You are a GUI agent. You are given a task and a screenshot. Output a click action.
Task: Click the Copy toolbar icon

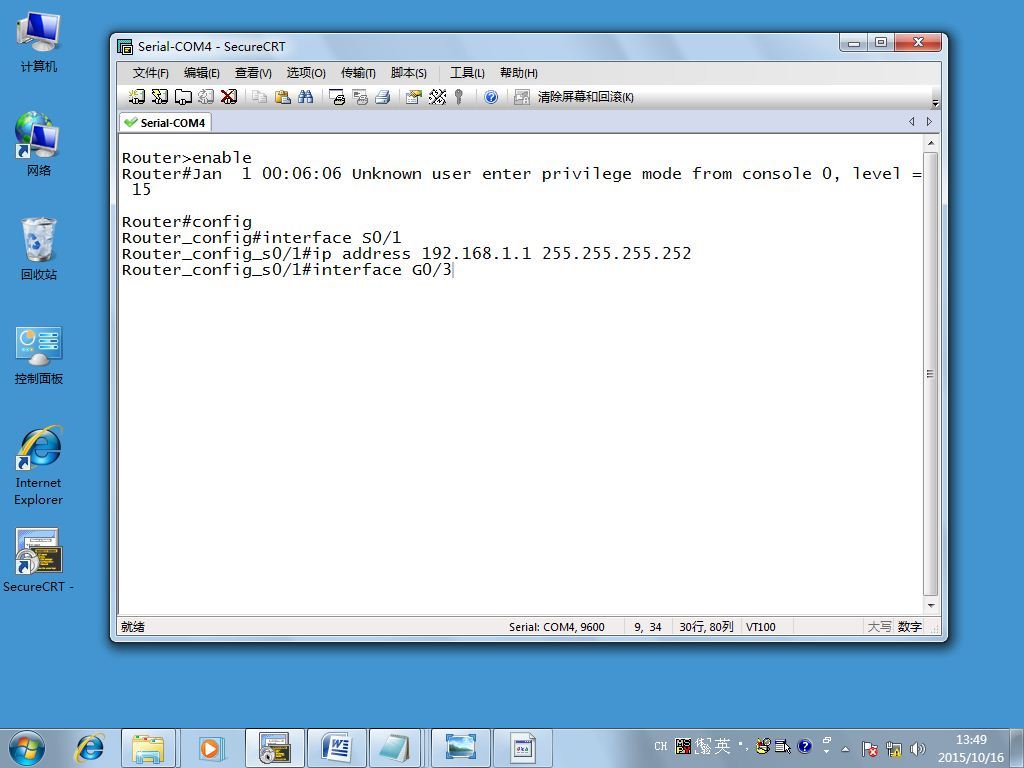point(259,97)
